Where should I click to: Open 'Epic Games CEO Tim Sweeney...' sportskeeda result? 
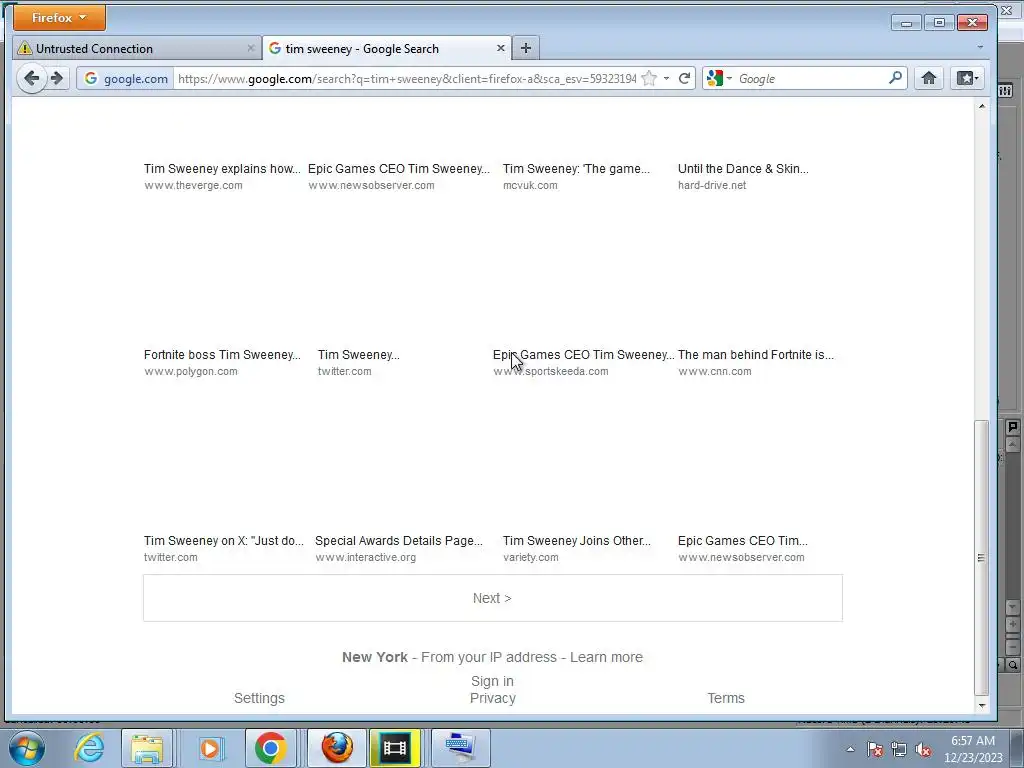click(x=583, y=355)
